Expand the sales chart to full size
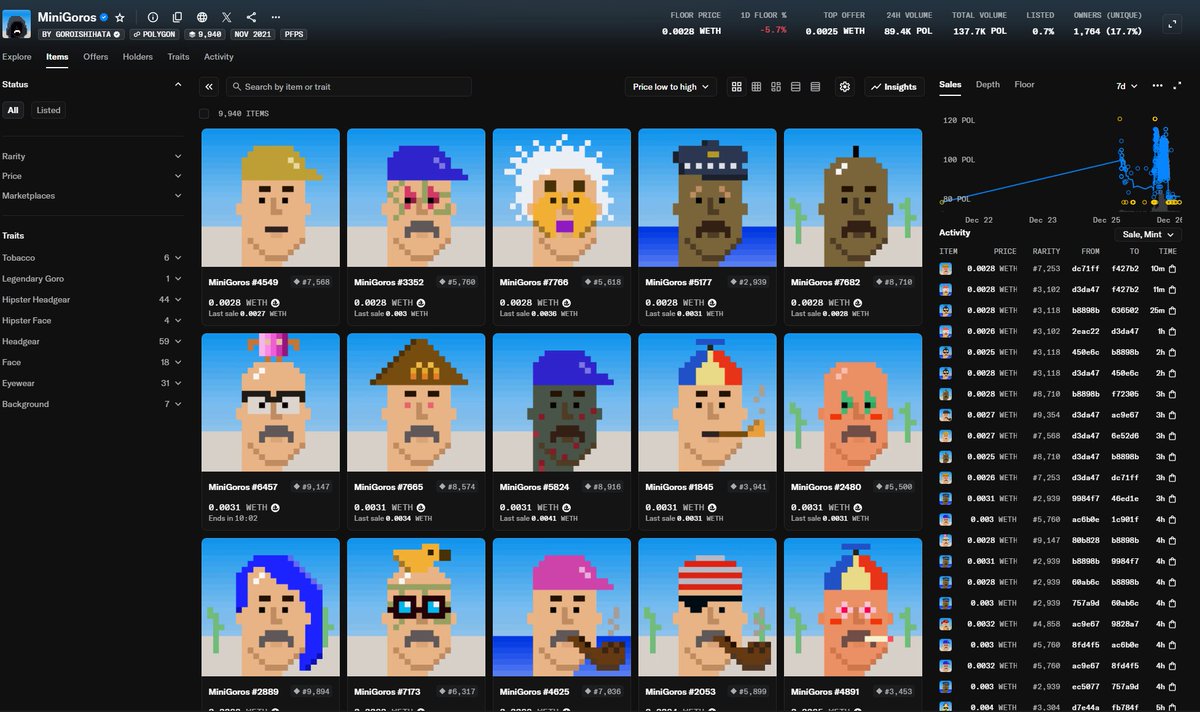The width and height of the screenshot is (1200, 712). point(1176,86)
